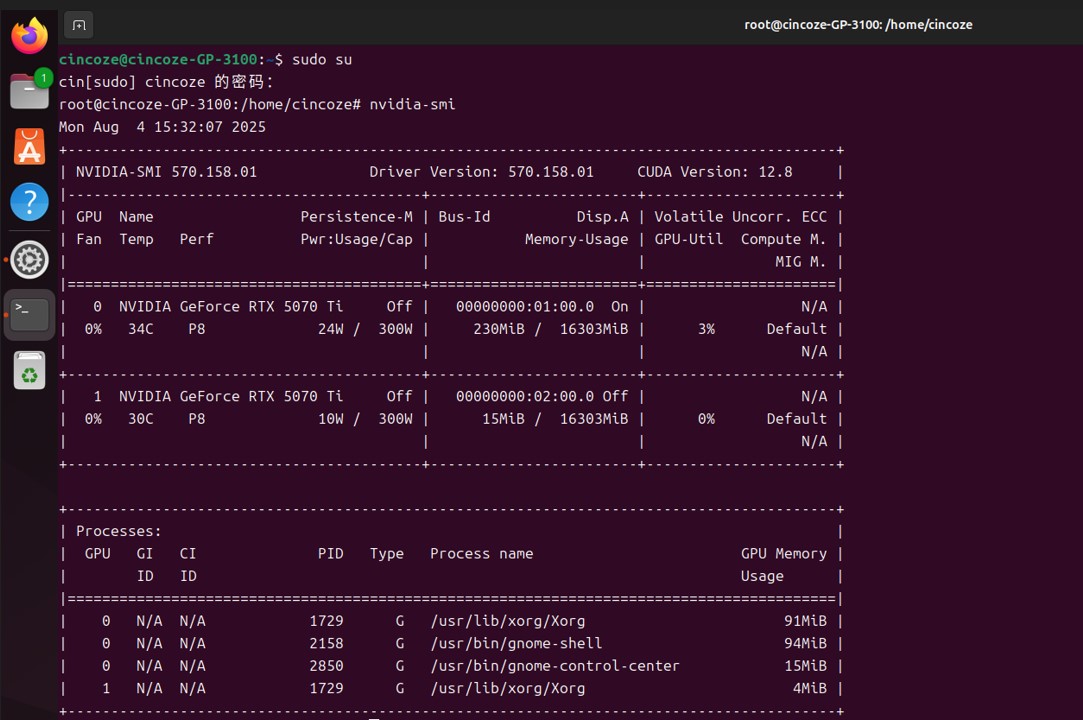Click the date 'Mon Aug 4 15:32:07 2025'

(x=162, y=127)
